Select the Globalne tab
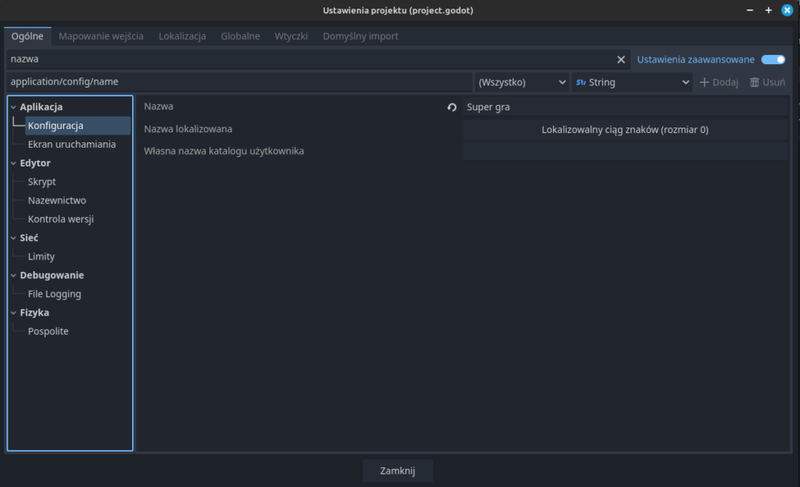 pyautogui.click(x=240, y=36)
